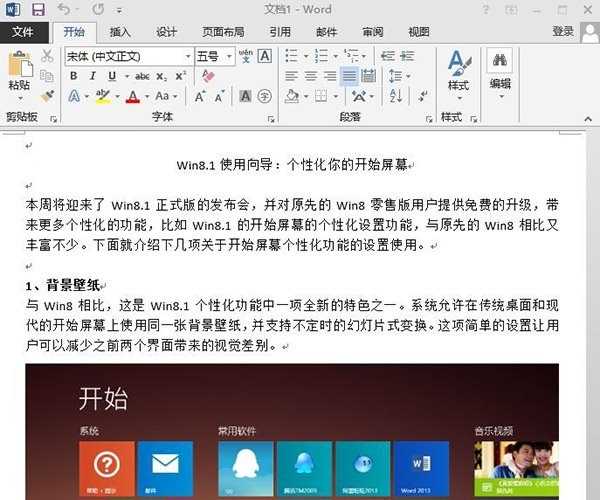
Task: Toggle italic formatting
Action: (93, 76)
